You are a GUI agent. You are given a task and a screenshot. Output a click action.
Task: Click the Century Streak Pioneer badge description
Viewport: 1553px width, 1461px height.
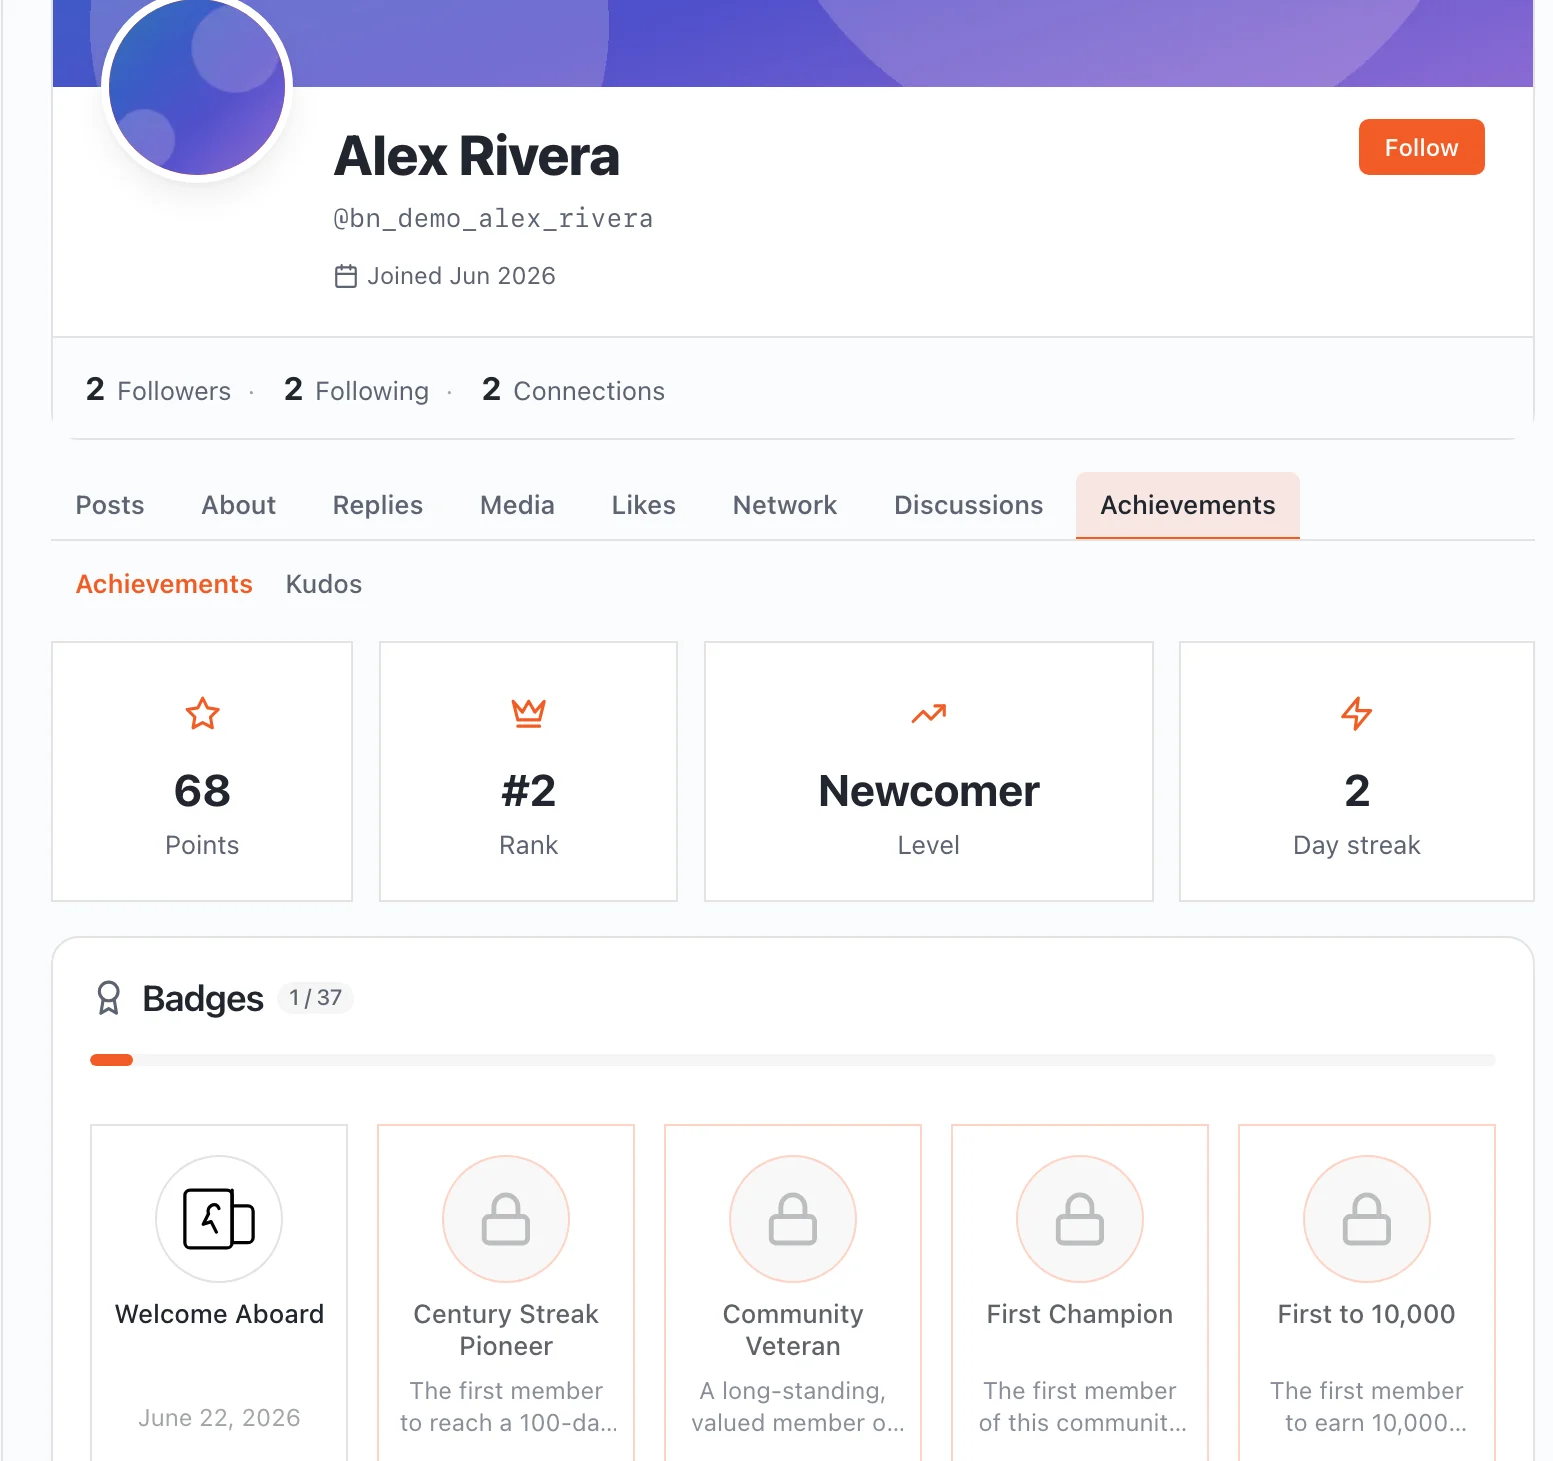[506, 1407]
